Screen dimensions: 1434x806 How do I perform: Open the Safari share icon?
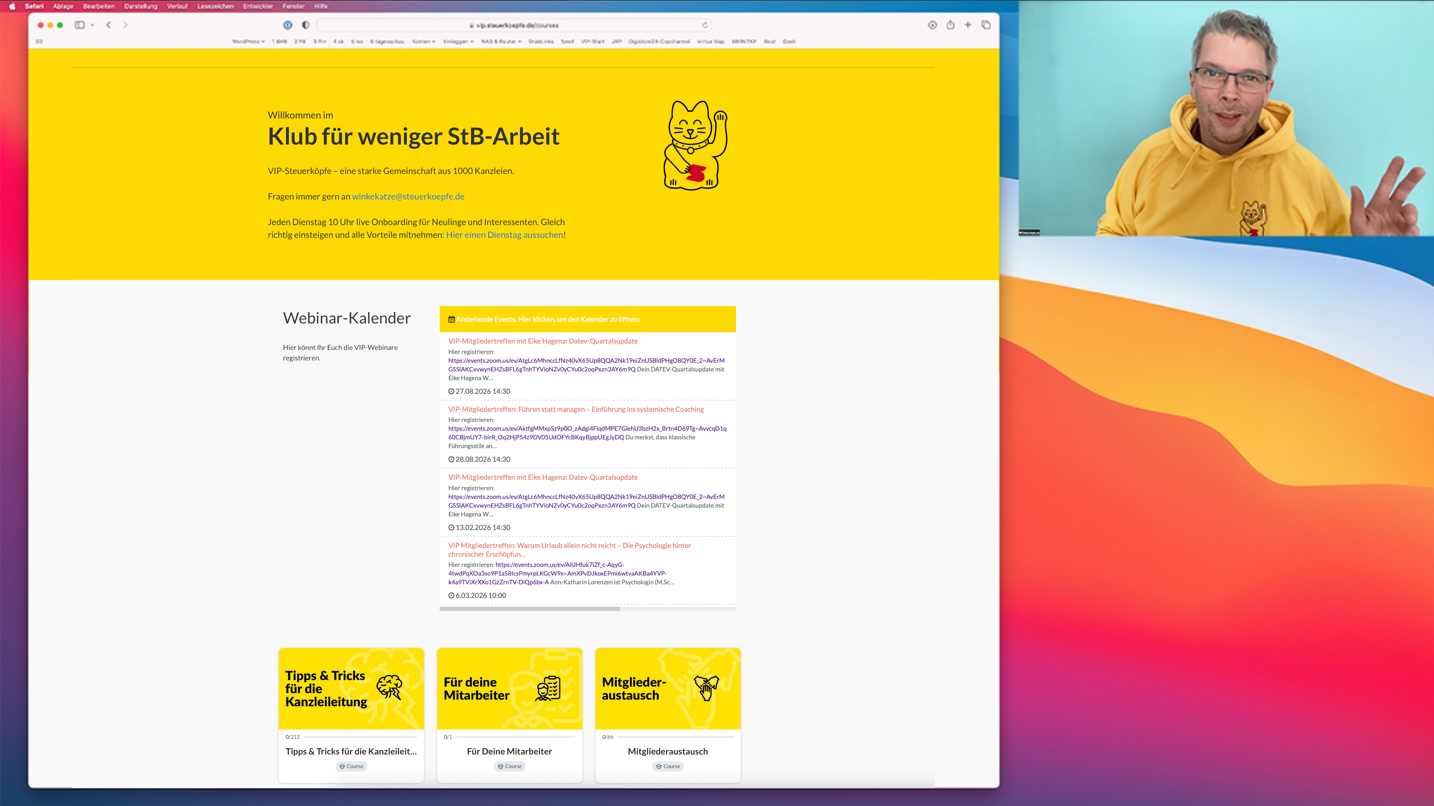[950, 25]
